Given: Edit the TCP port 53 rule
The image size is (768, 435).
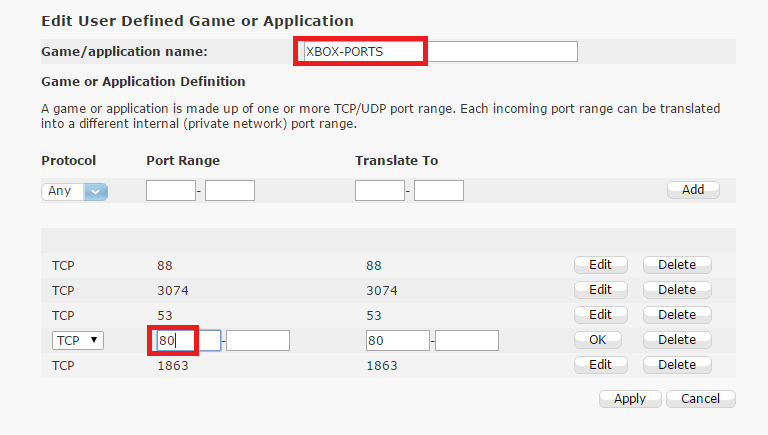Looking at the screenshot, I should coord(600,315).
